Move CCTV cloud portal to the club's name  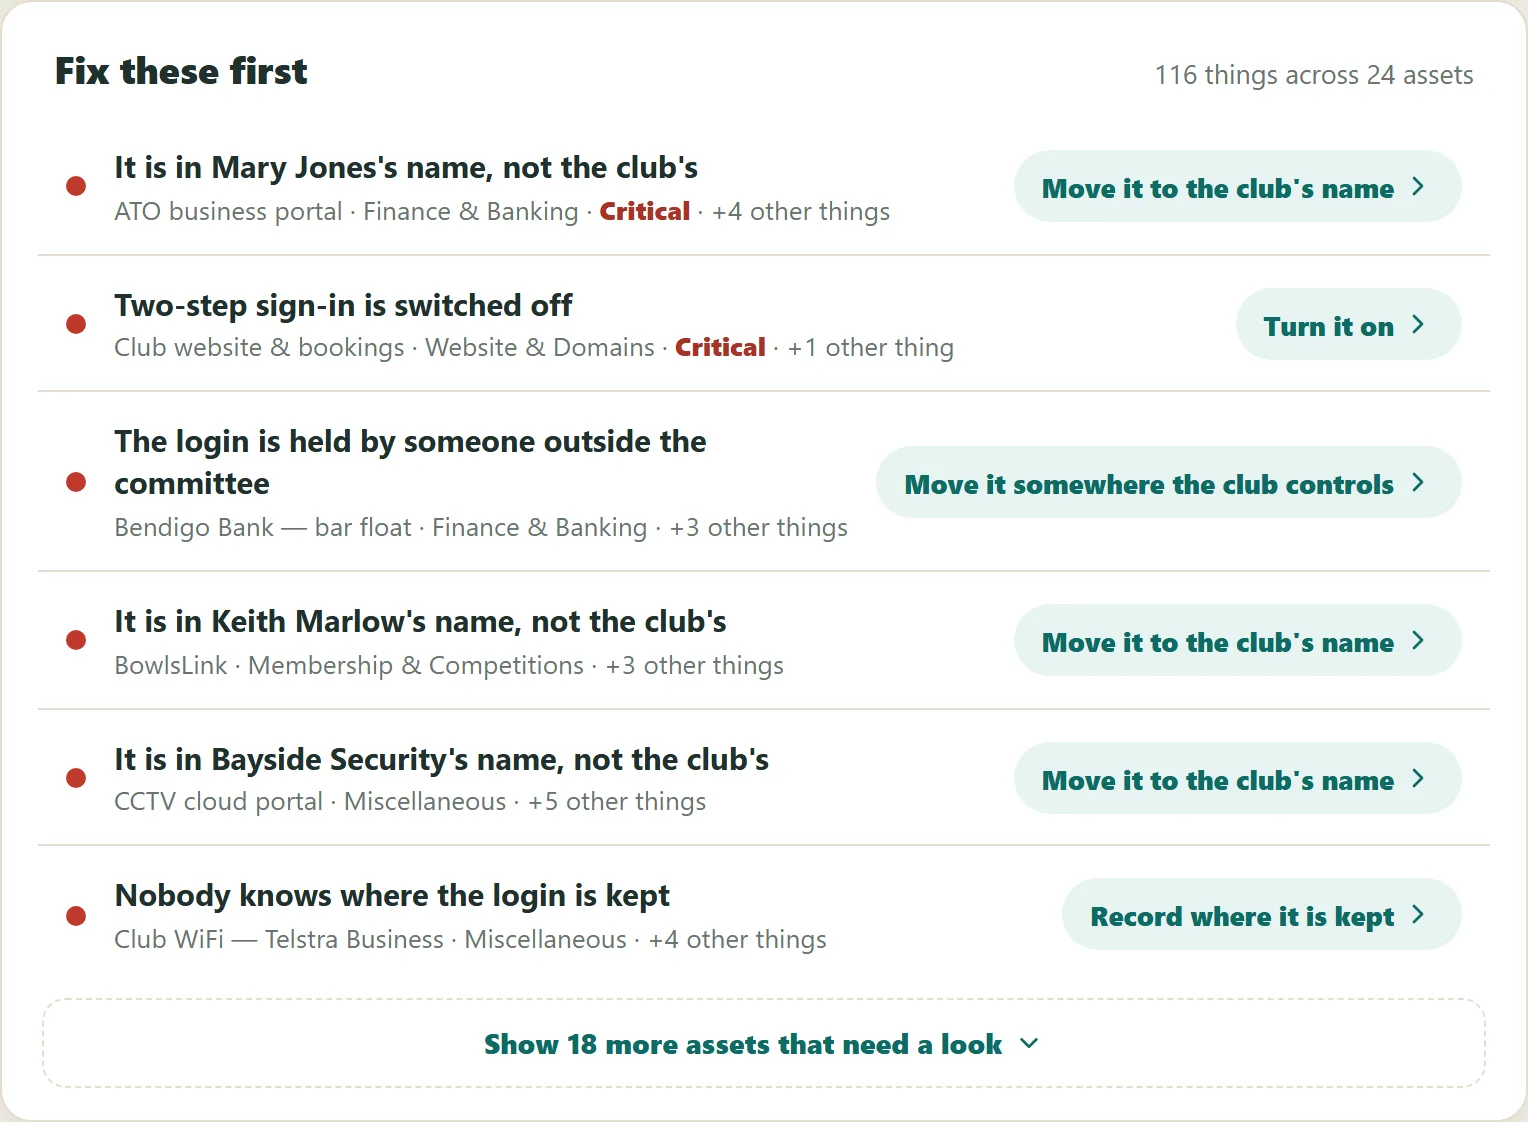tap(1238, 779)
